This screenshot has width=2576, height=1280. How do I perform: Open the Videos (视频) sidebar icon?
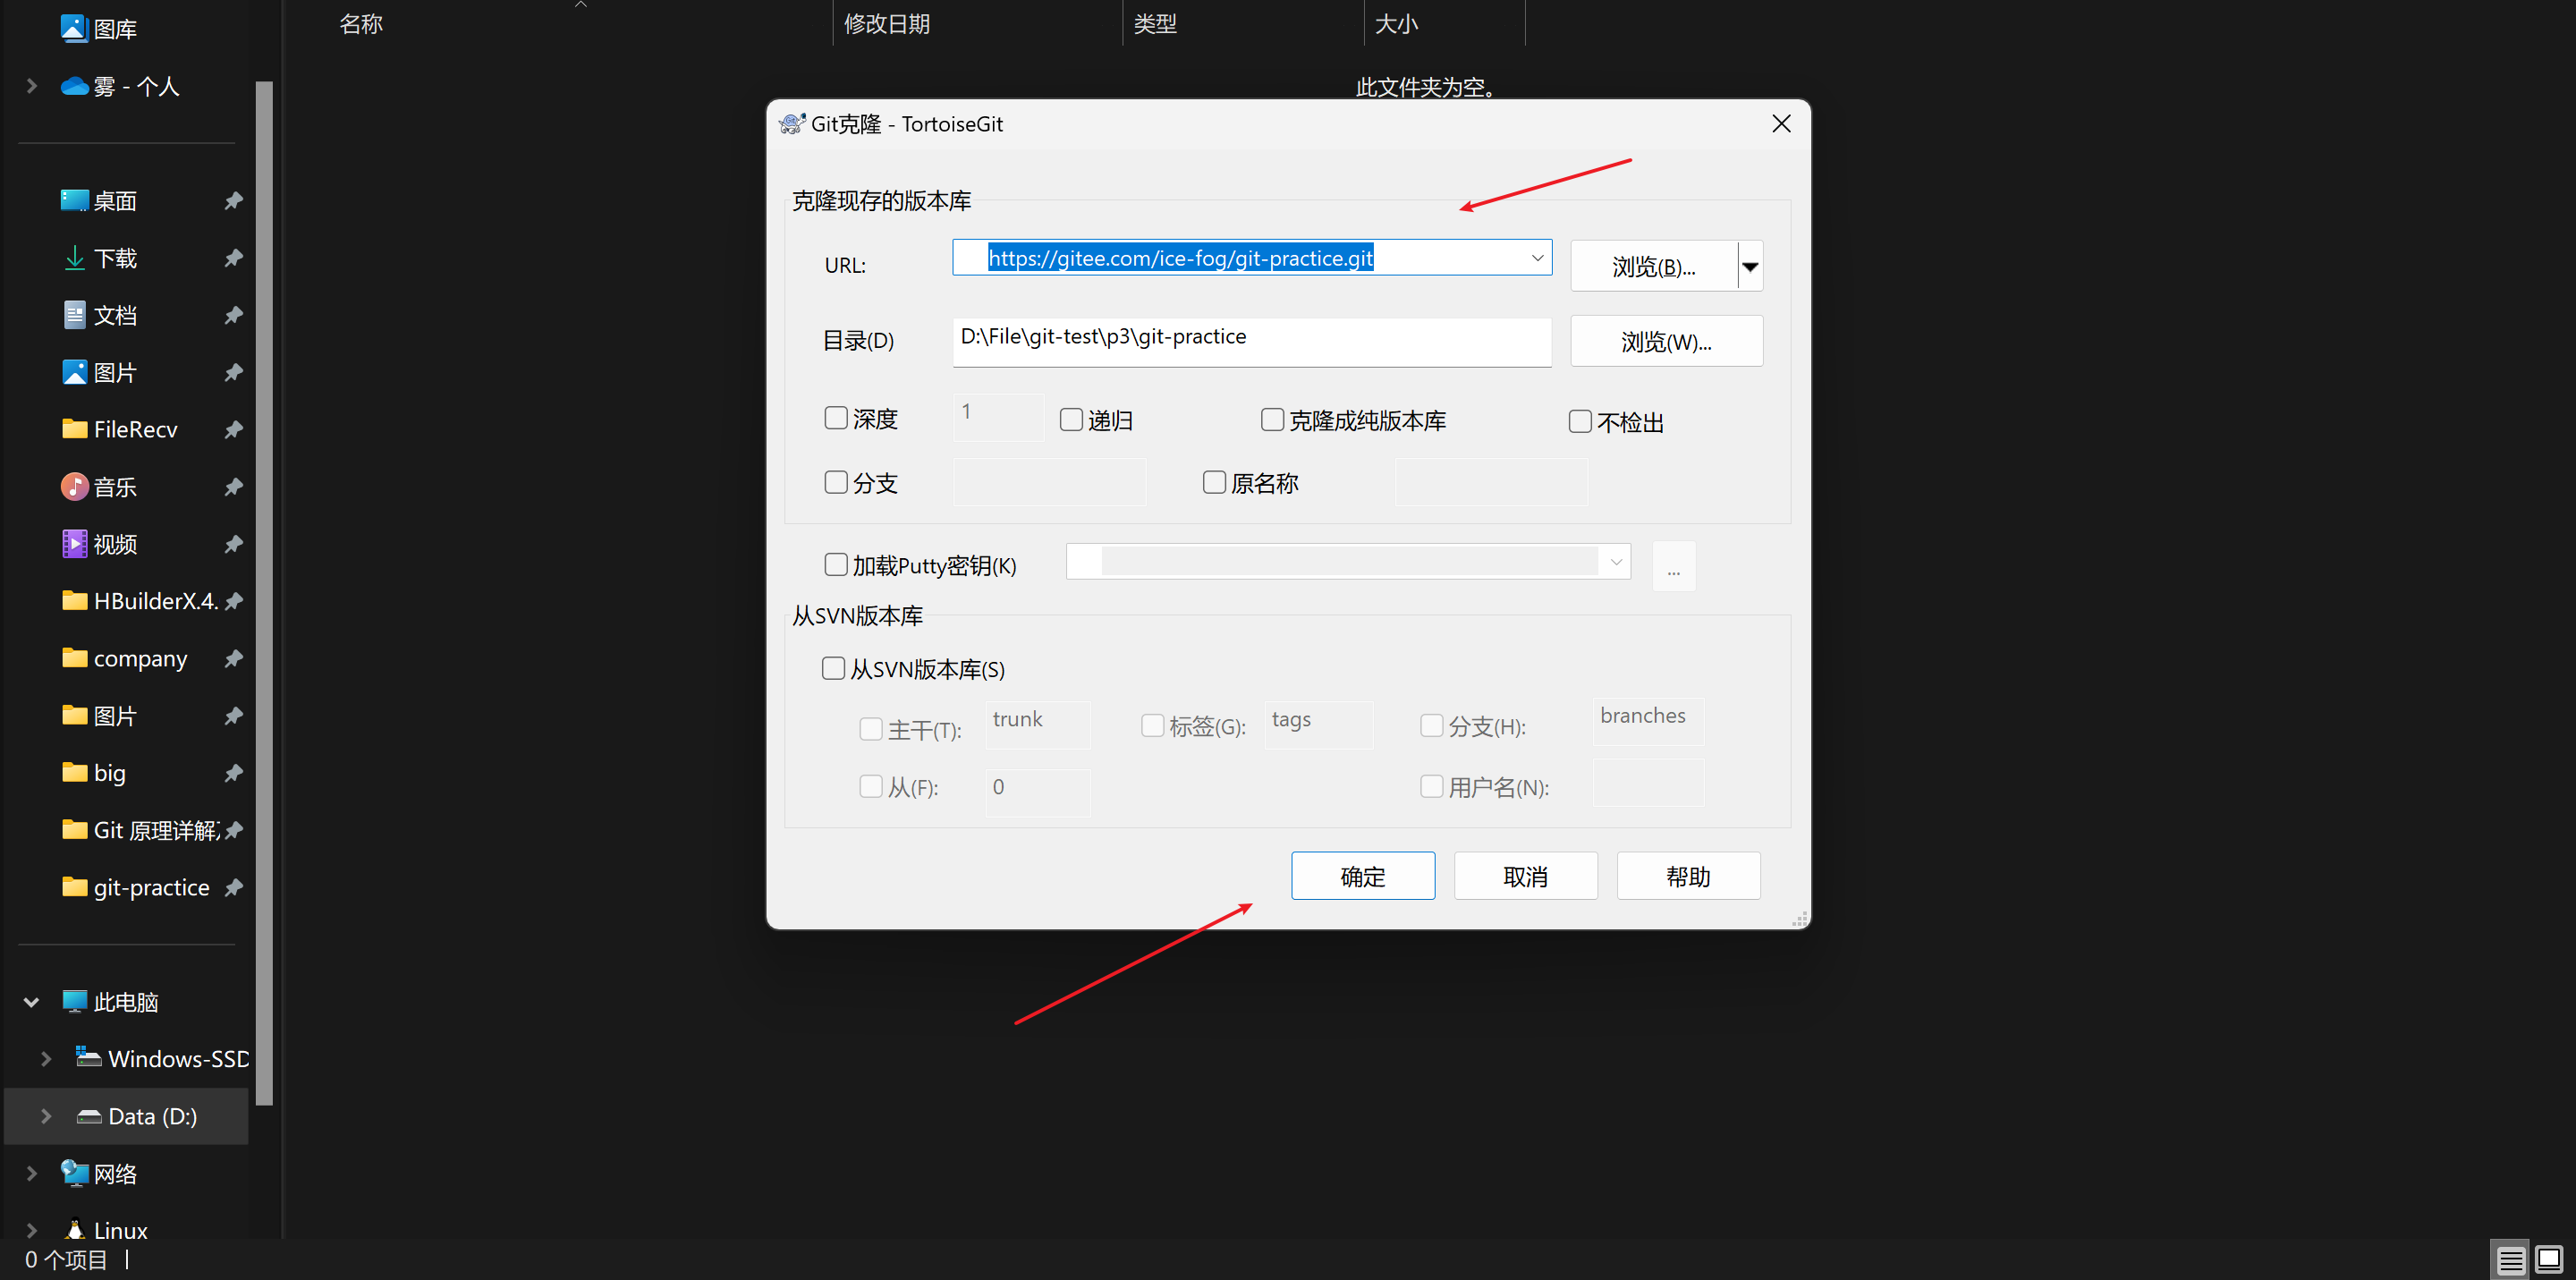tap(74, 544)
